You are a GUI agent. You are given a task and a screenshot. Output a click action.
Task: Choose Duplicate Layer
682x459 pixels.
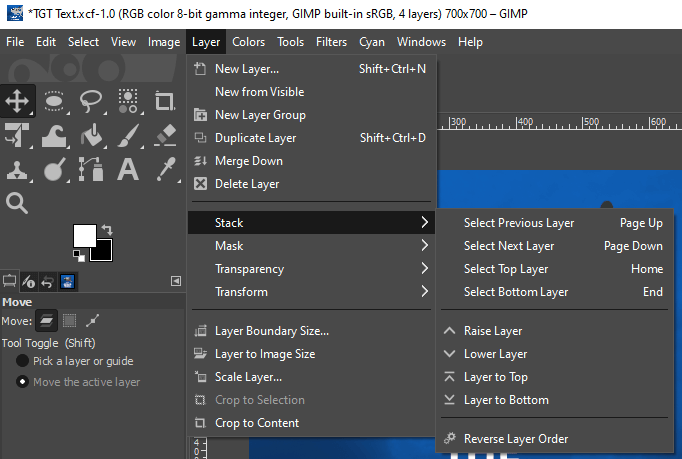tap(311, 138)
